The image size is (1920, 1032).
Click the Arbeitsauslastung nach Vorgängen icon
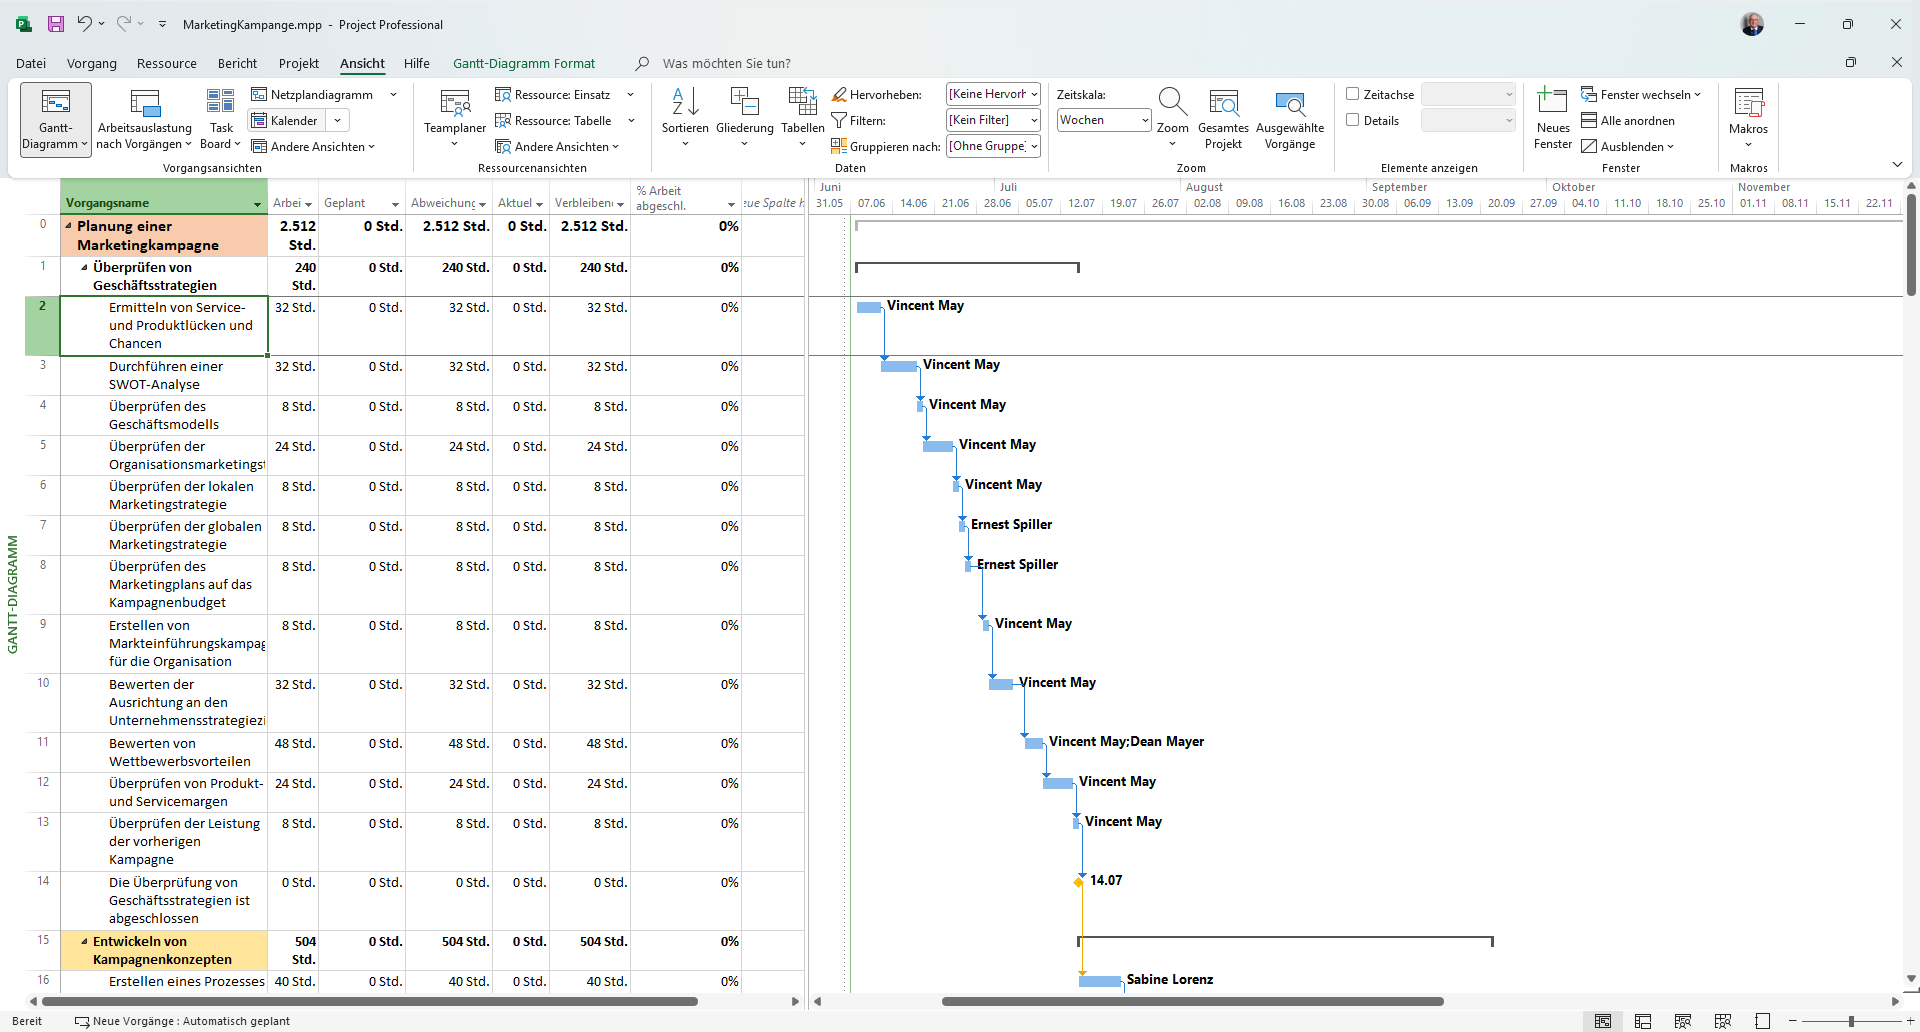[145, 103]
